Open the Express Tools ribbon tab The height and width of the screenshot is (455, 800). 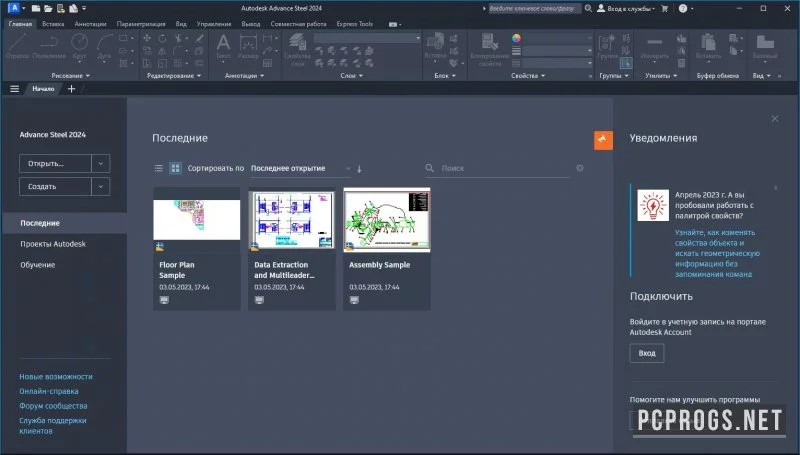coord(355,24)
